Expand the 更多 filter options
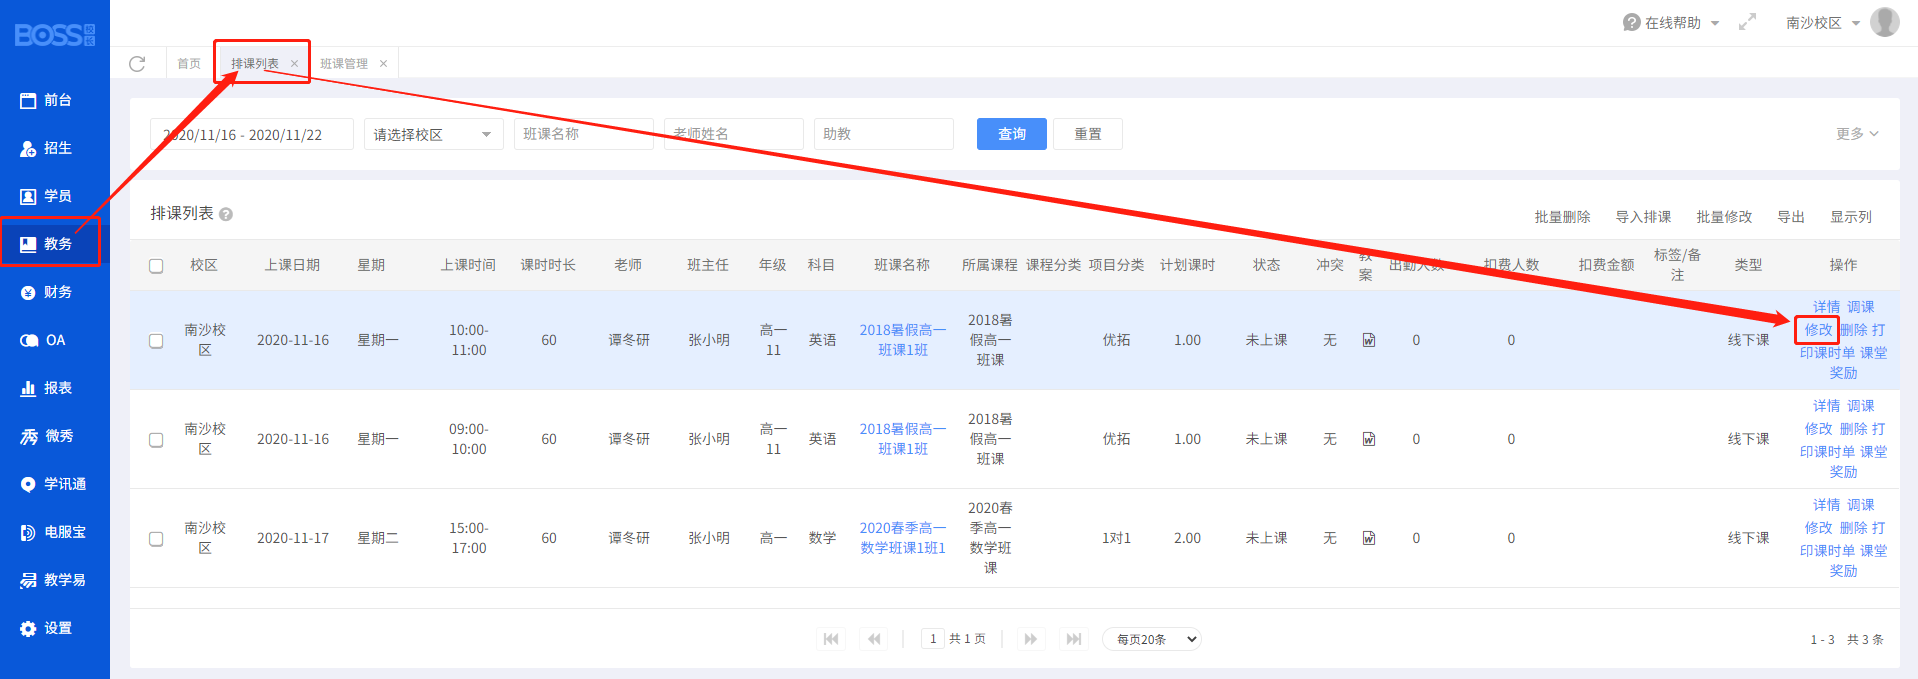The height and width of the screenshot is (679, 1918). pos(1857,133)
